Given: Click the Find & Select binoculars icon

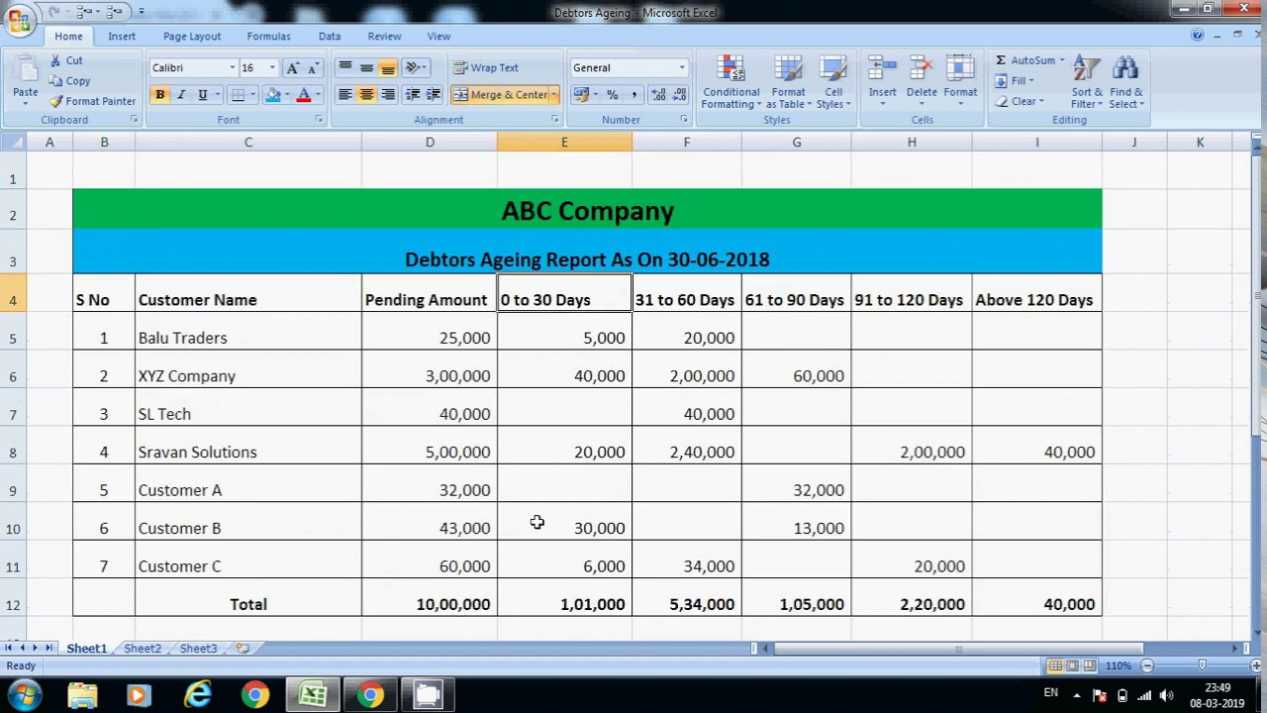Looking at the screenshot, I should (1125, 82).
